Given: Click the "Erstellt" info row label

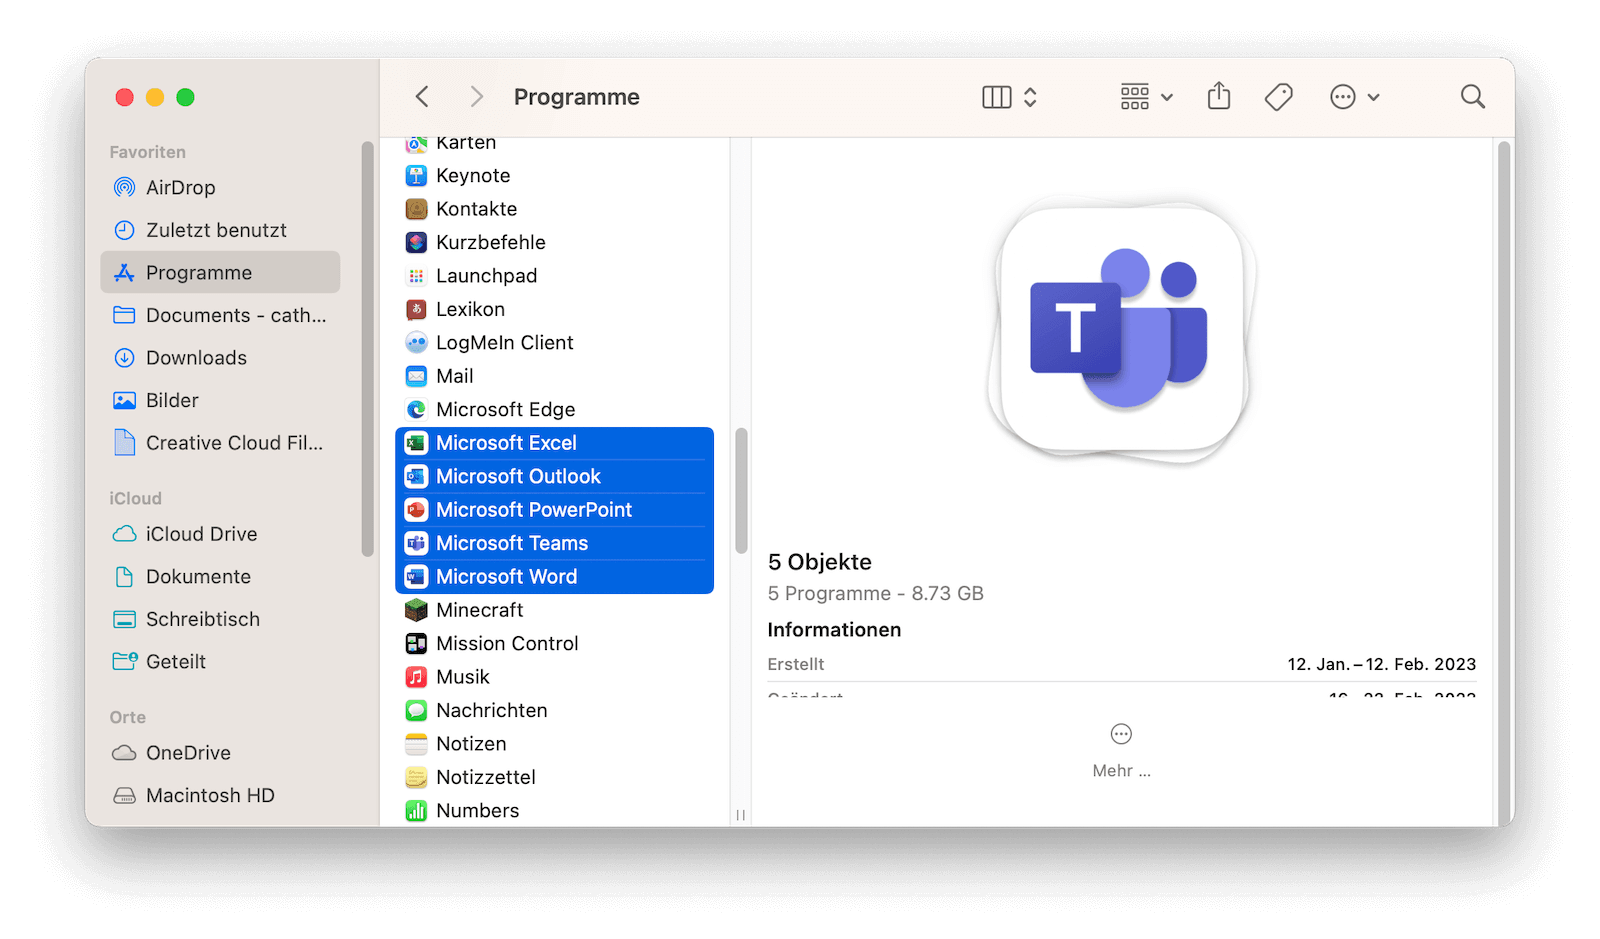Looking at the screenshot, I should point(796,664).
